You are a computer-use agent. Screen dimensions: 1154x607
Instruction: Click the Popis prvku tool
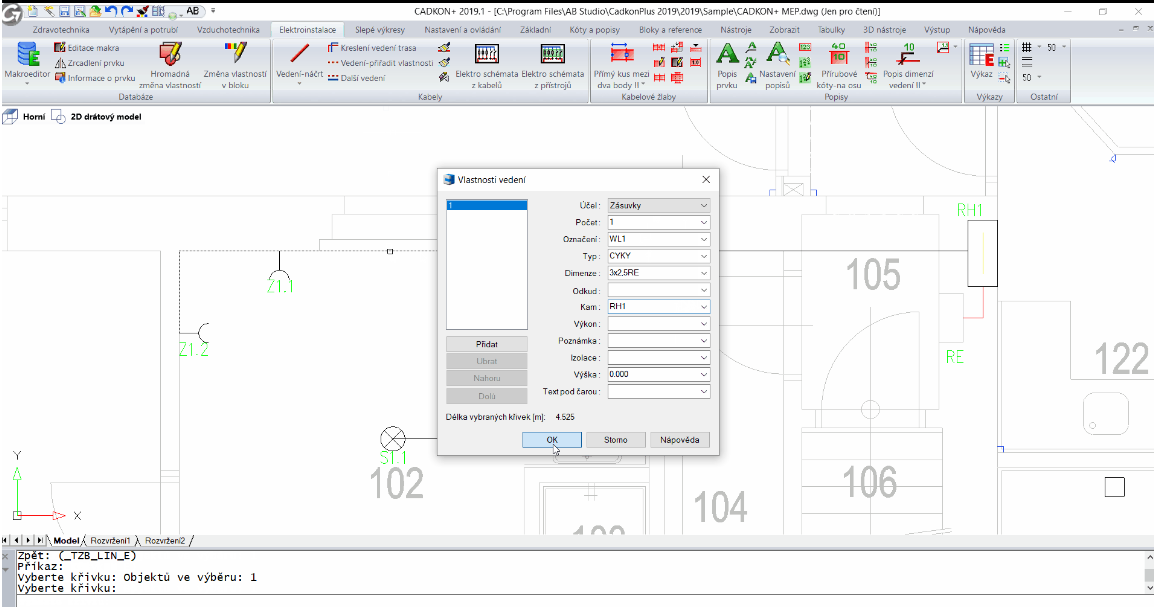point(727,65)
